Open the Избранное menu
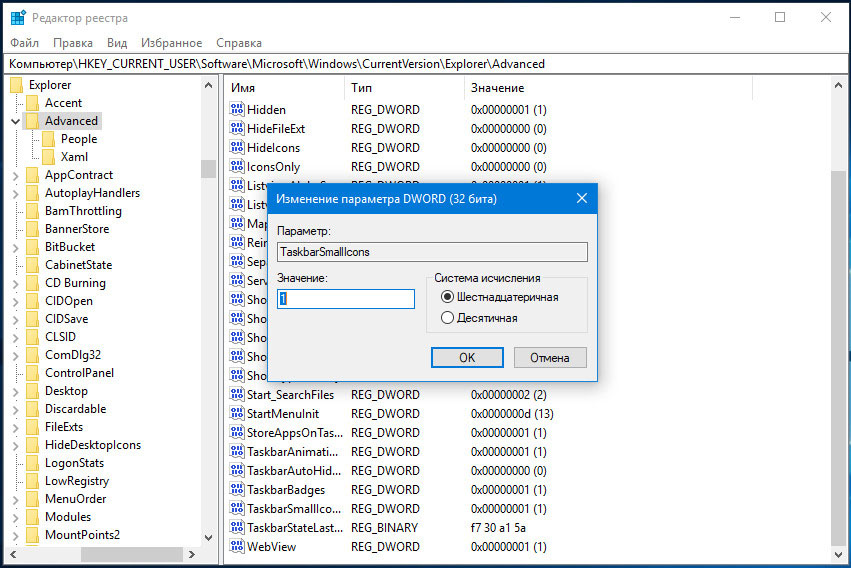 [x=172, y=43]
